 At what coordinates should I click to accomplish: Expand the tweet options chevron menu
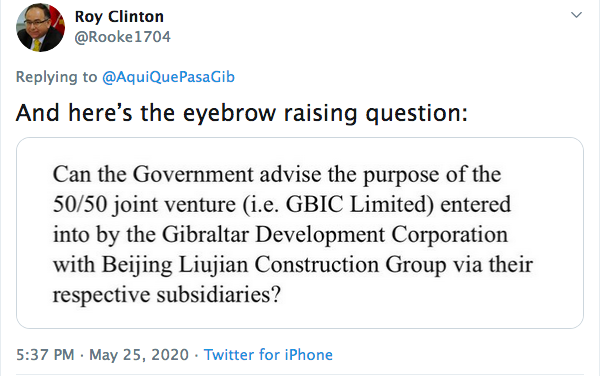pyautogui.click(x=576, y=15)
